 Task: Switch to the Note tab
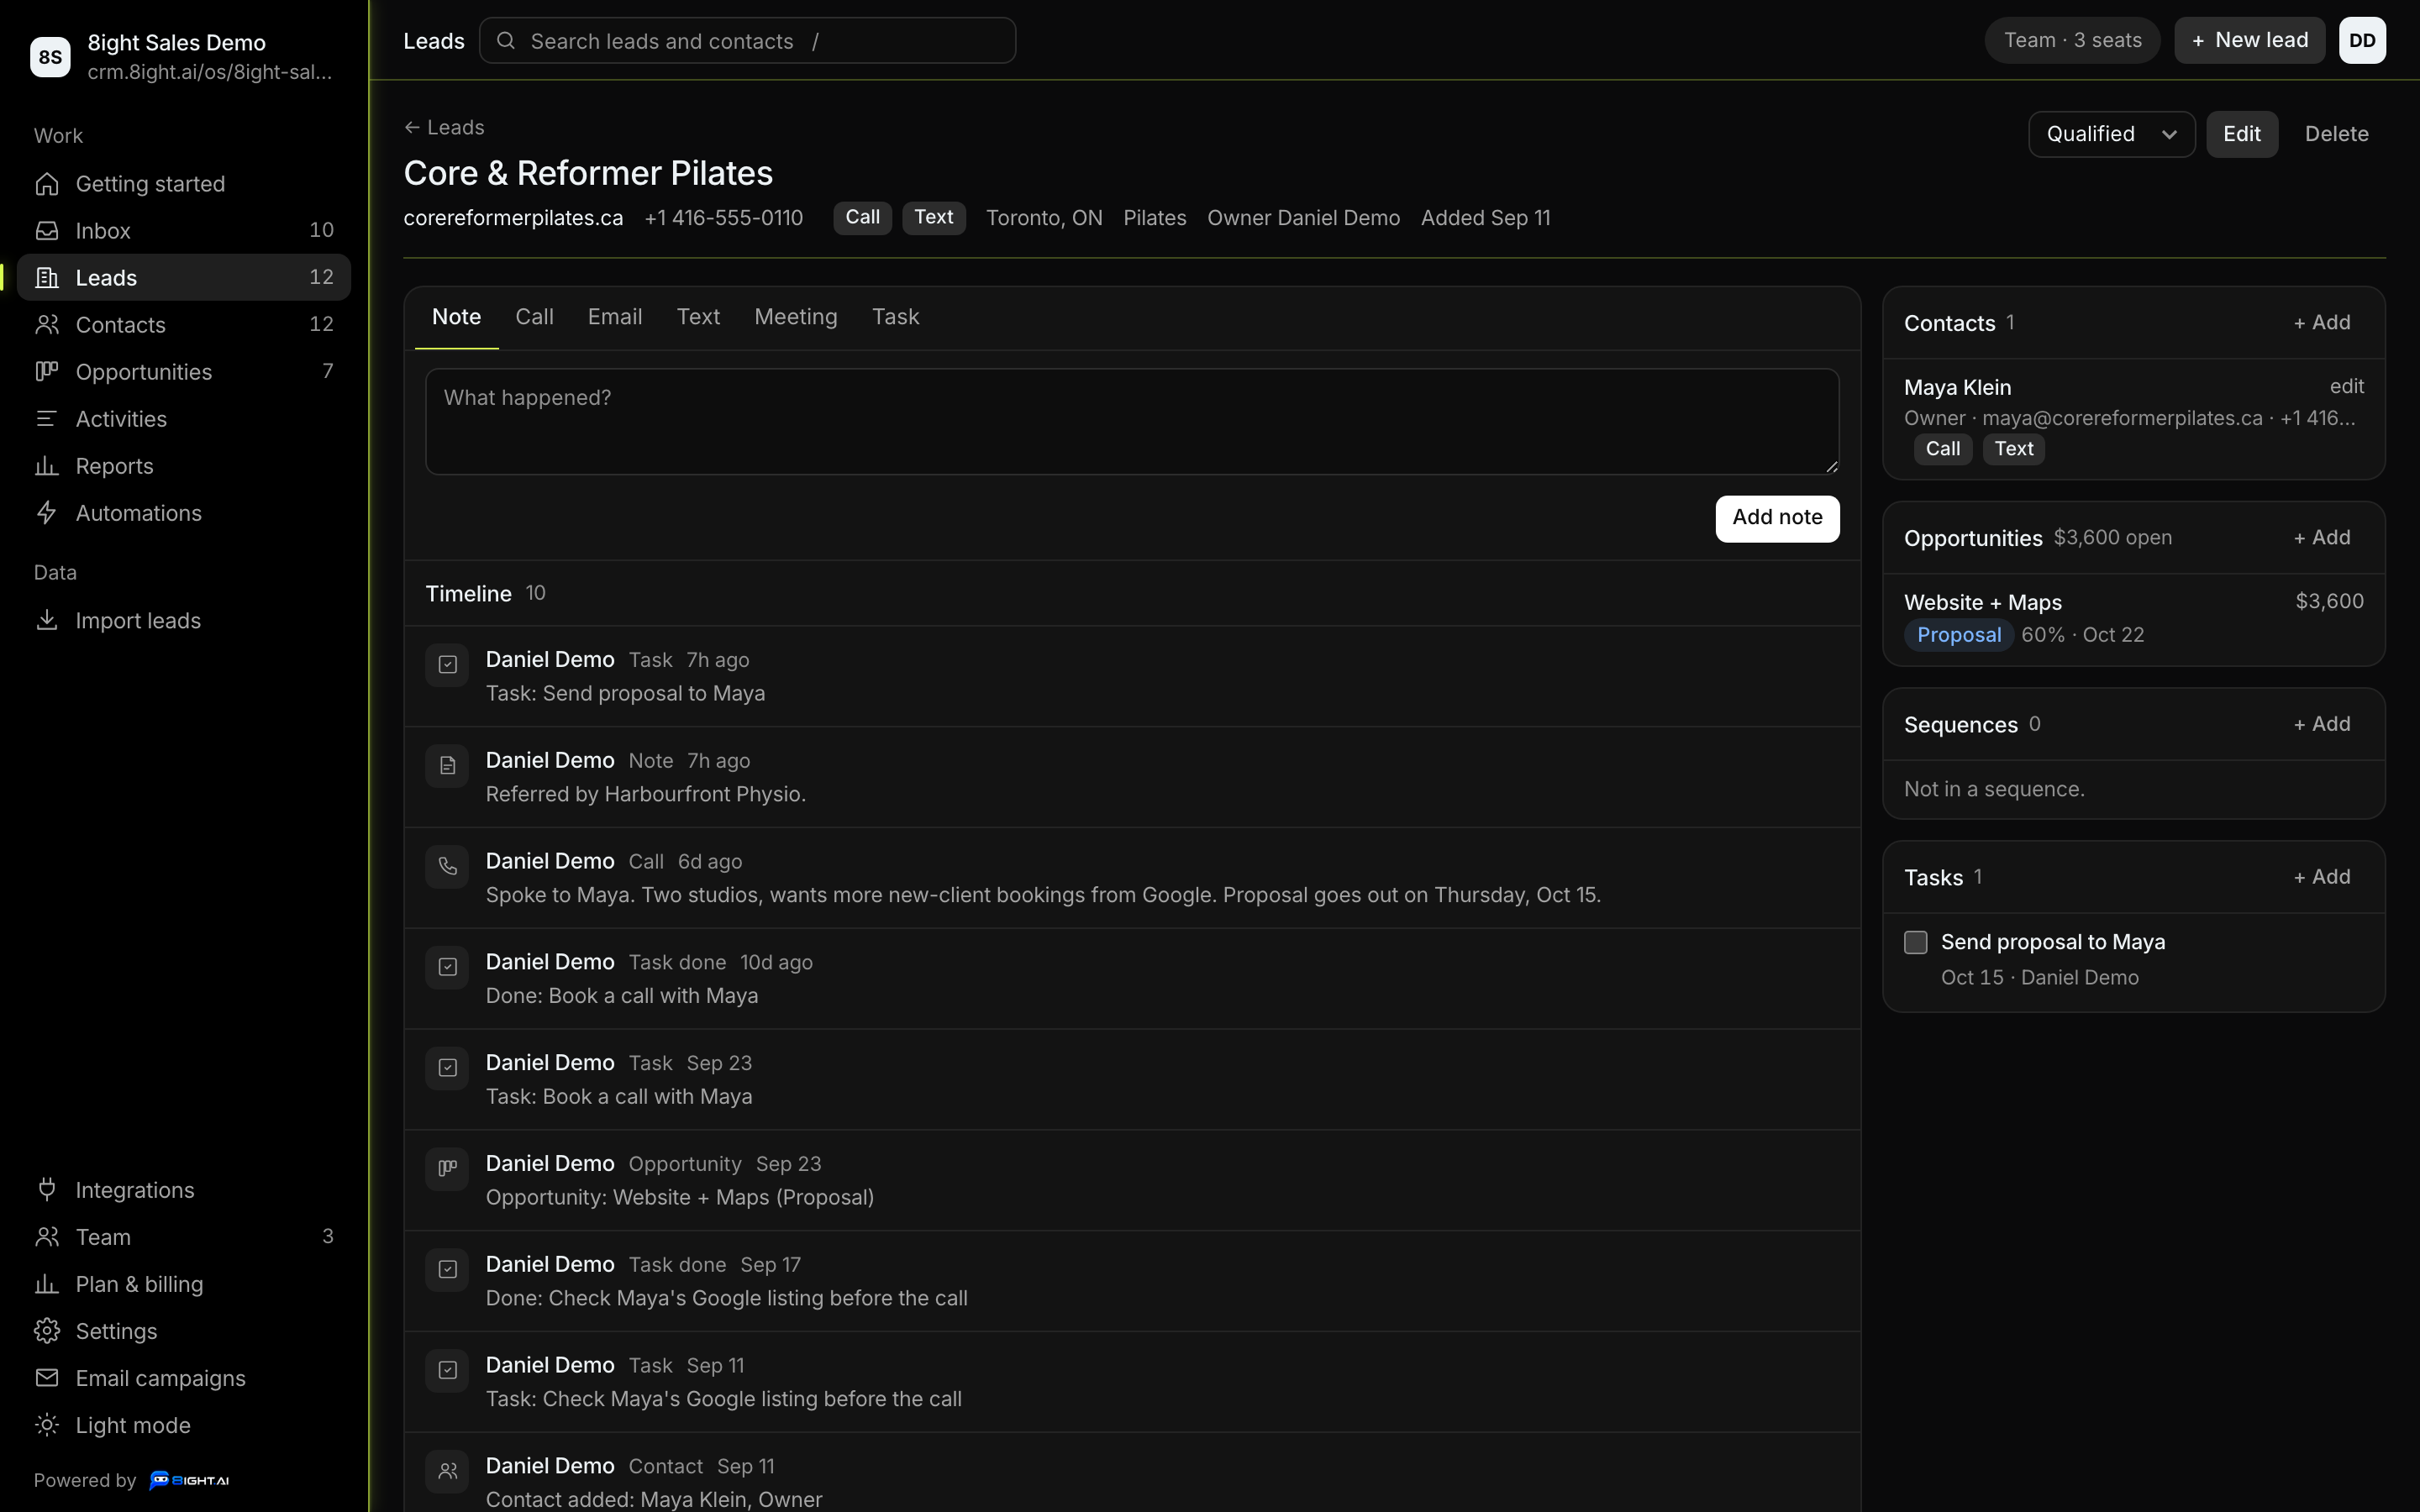click(x=456, y=317)
